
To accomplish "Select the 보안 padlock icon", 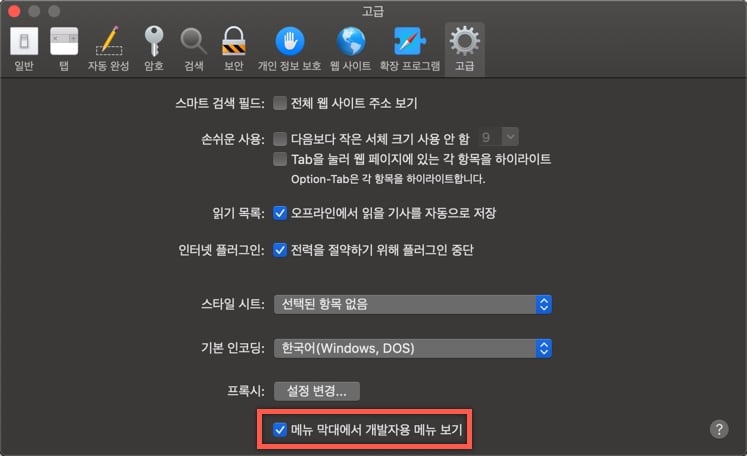I will [x=233, y=49].
